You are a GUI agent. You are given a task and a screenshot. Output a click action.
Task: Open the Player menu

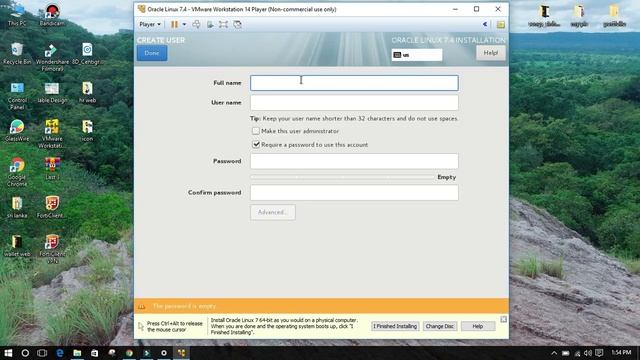tap(150, 24)
